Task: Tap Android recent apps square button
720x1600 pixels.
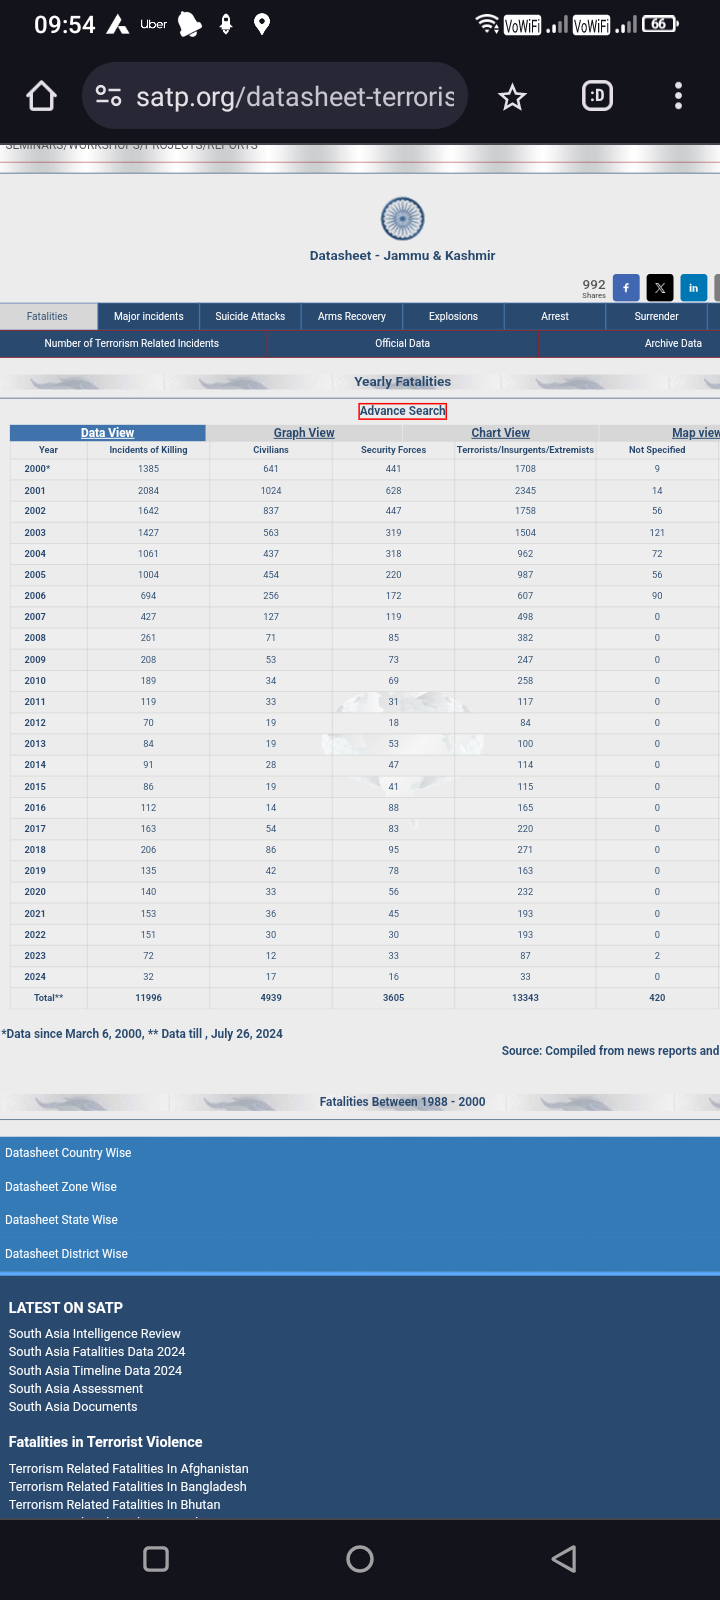Action: tap(156, 1558)
